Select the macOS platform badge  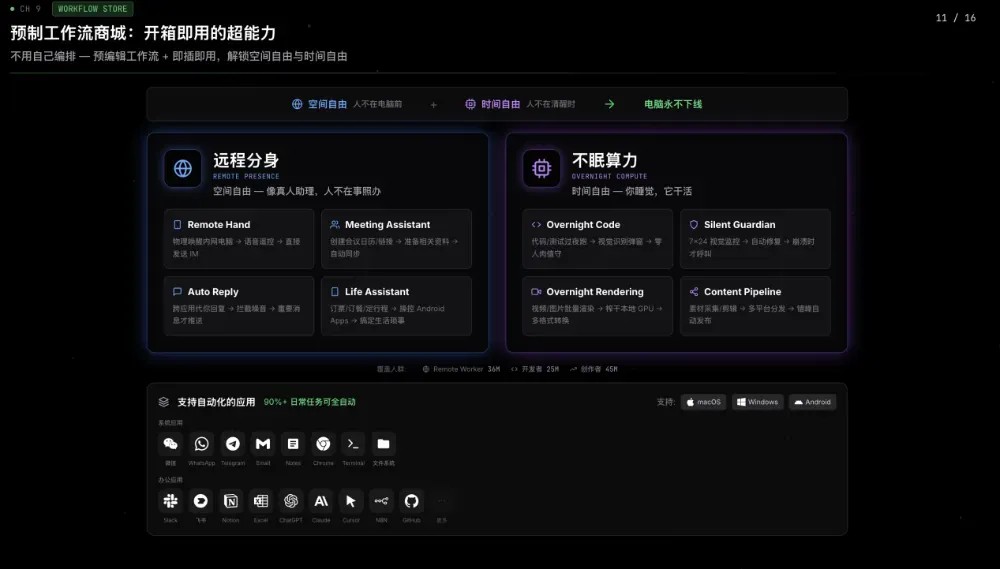coord(703,402)
